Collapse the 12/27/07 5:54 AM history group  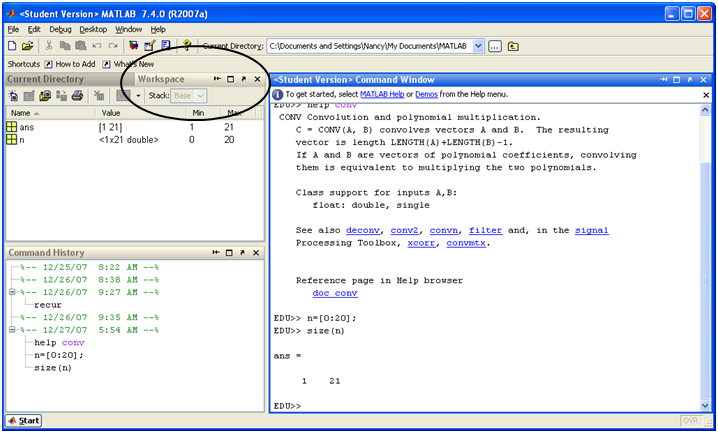(x=10, y=330)
